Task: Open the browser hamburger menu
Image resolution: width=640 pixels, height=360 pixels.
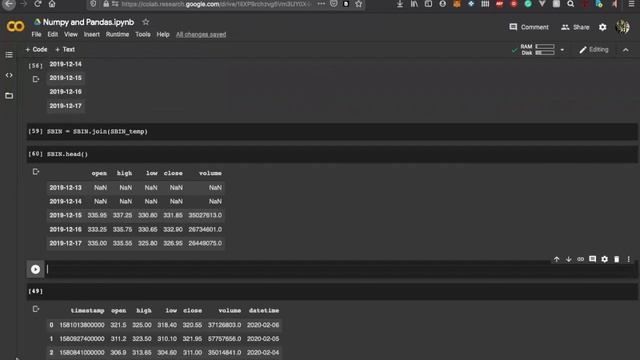Action: tap(631, 4)
